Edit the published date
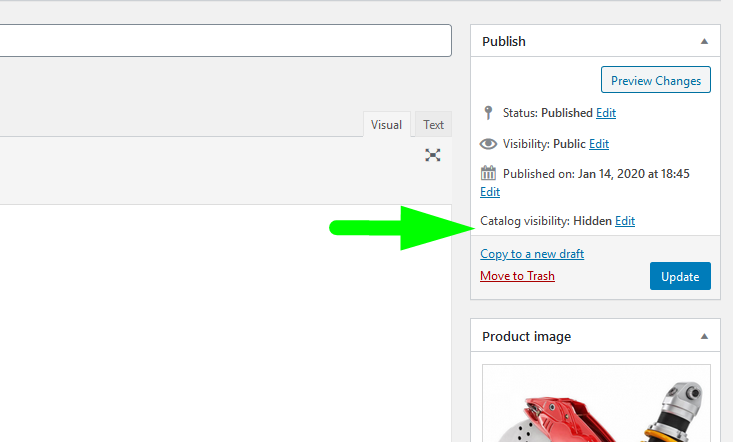This screenshot has height=442, width=733. point(490,192)
